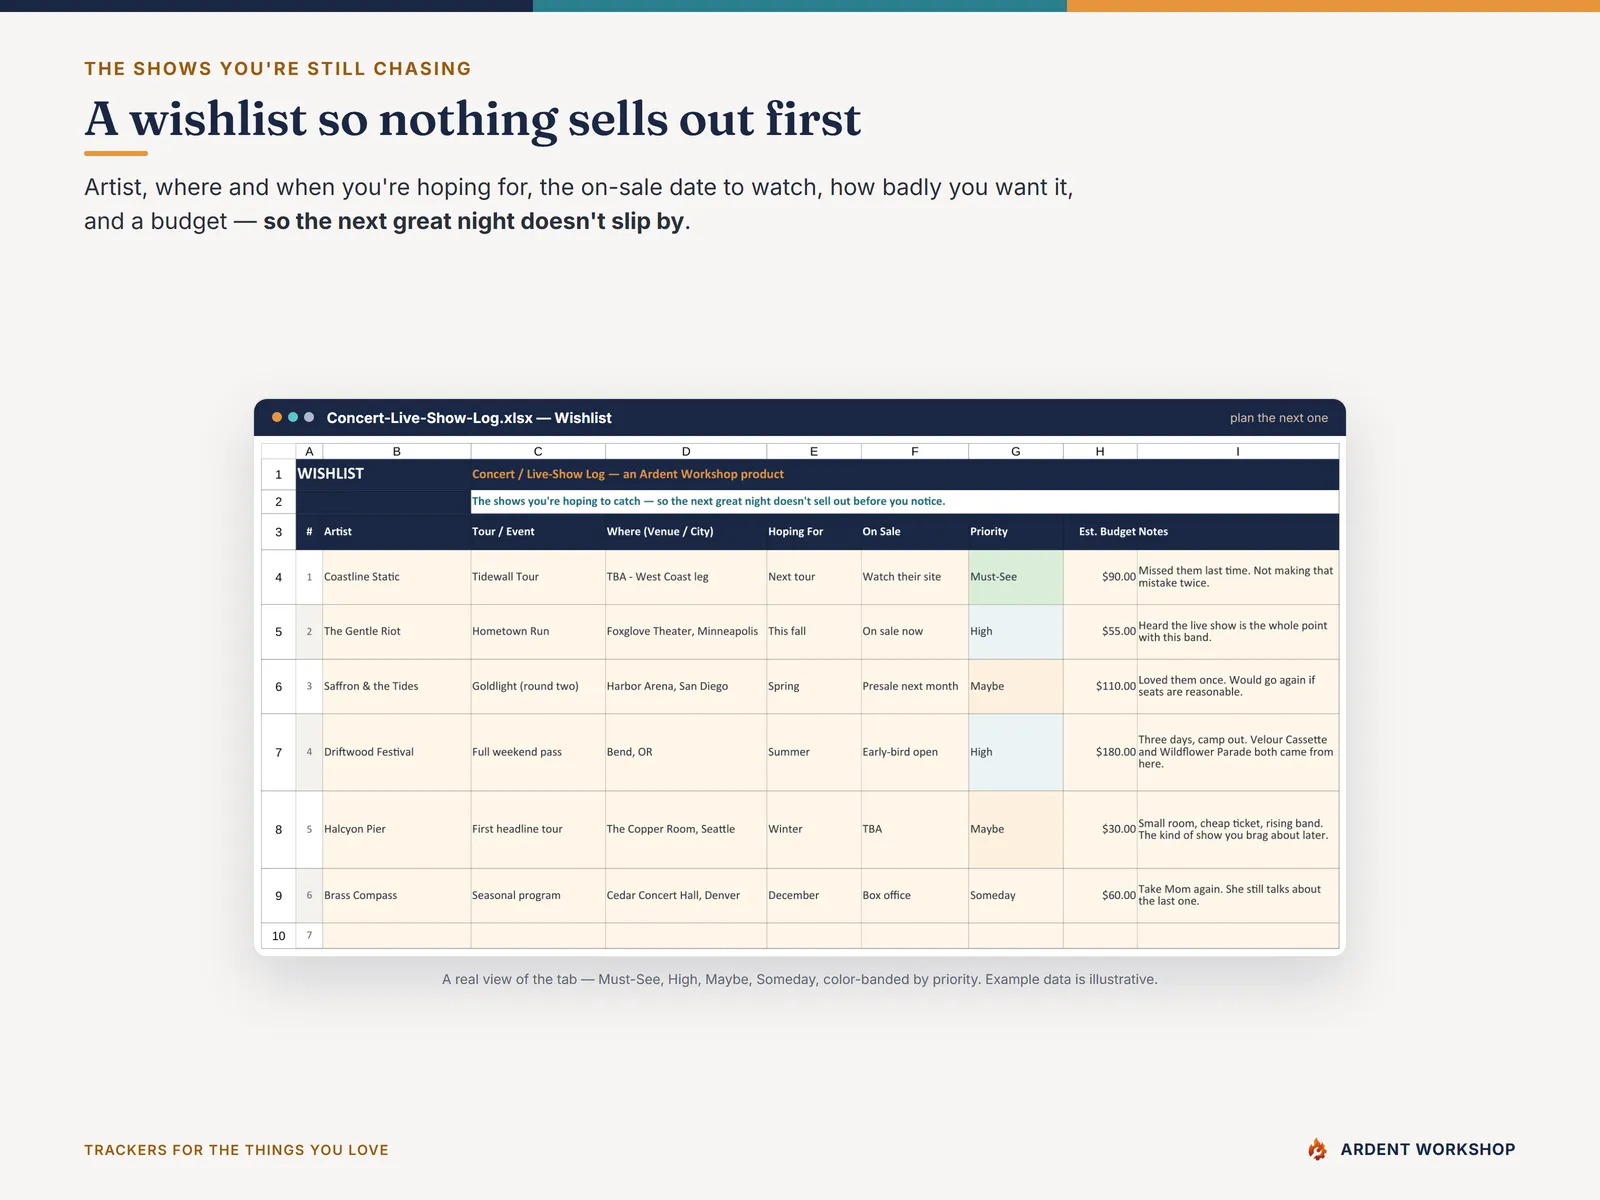Select the Bend, OR venue cell
The height and width of the screenshot is (1200, 1600).
coord(686,752)
